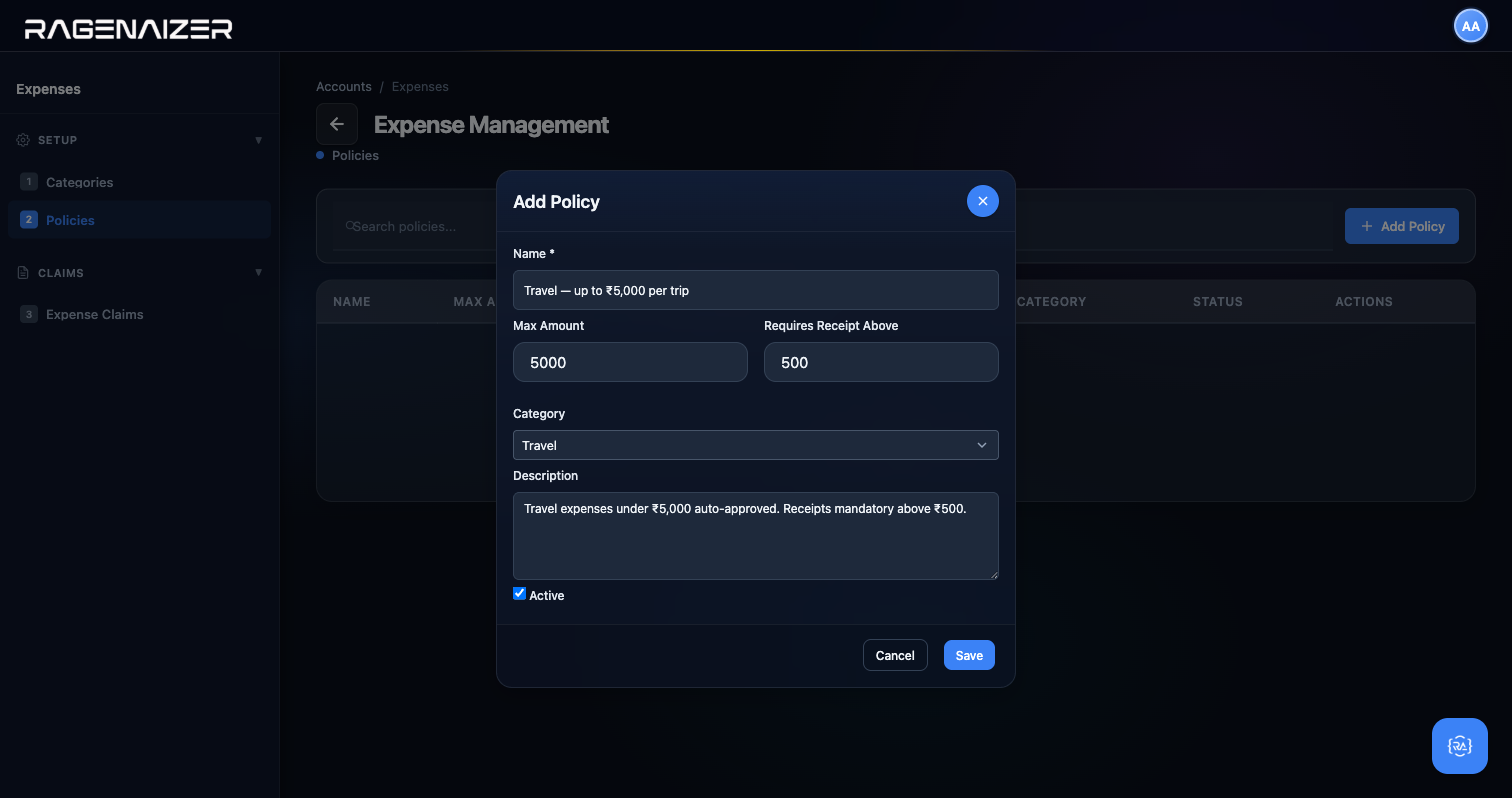Click the CATEGORY column header

[1051, 301]
